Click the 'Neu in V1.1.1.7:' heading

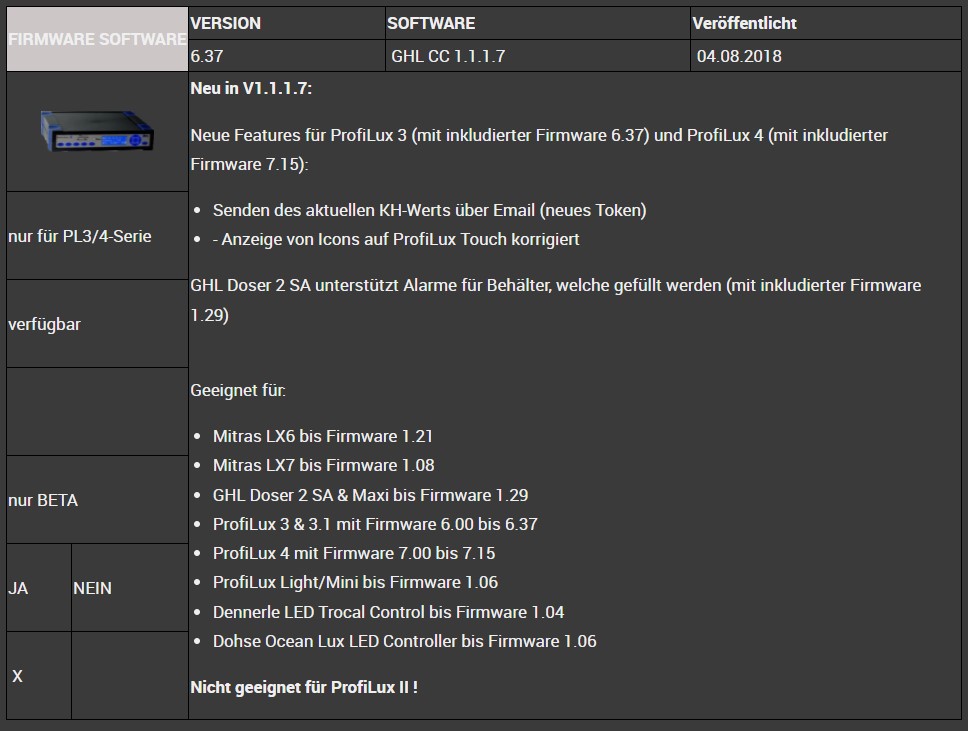pos(251,88)
